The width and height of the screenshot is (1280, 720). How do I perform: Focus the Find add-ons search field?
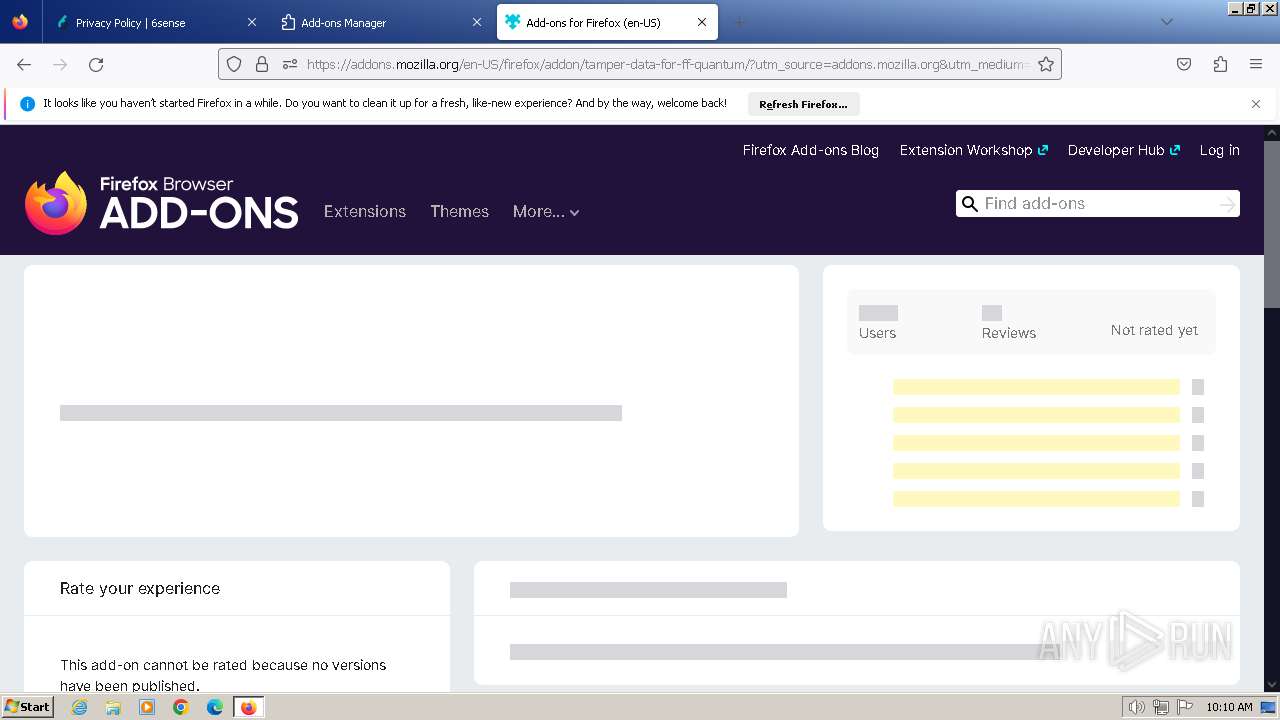(x=1097, y=203)
